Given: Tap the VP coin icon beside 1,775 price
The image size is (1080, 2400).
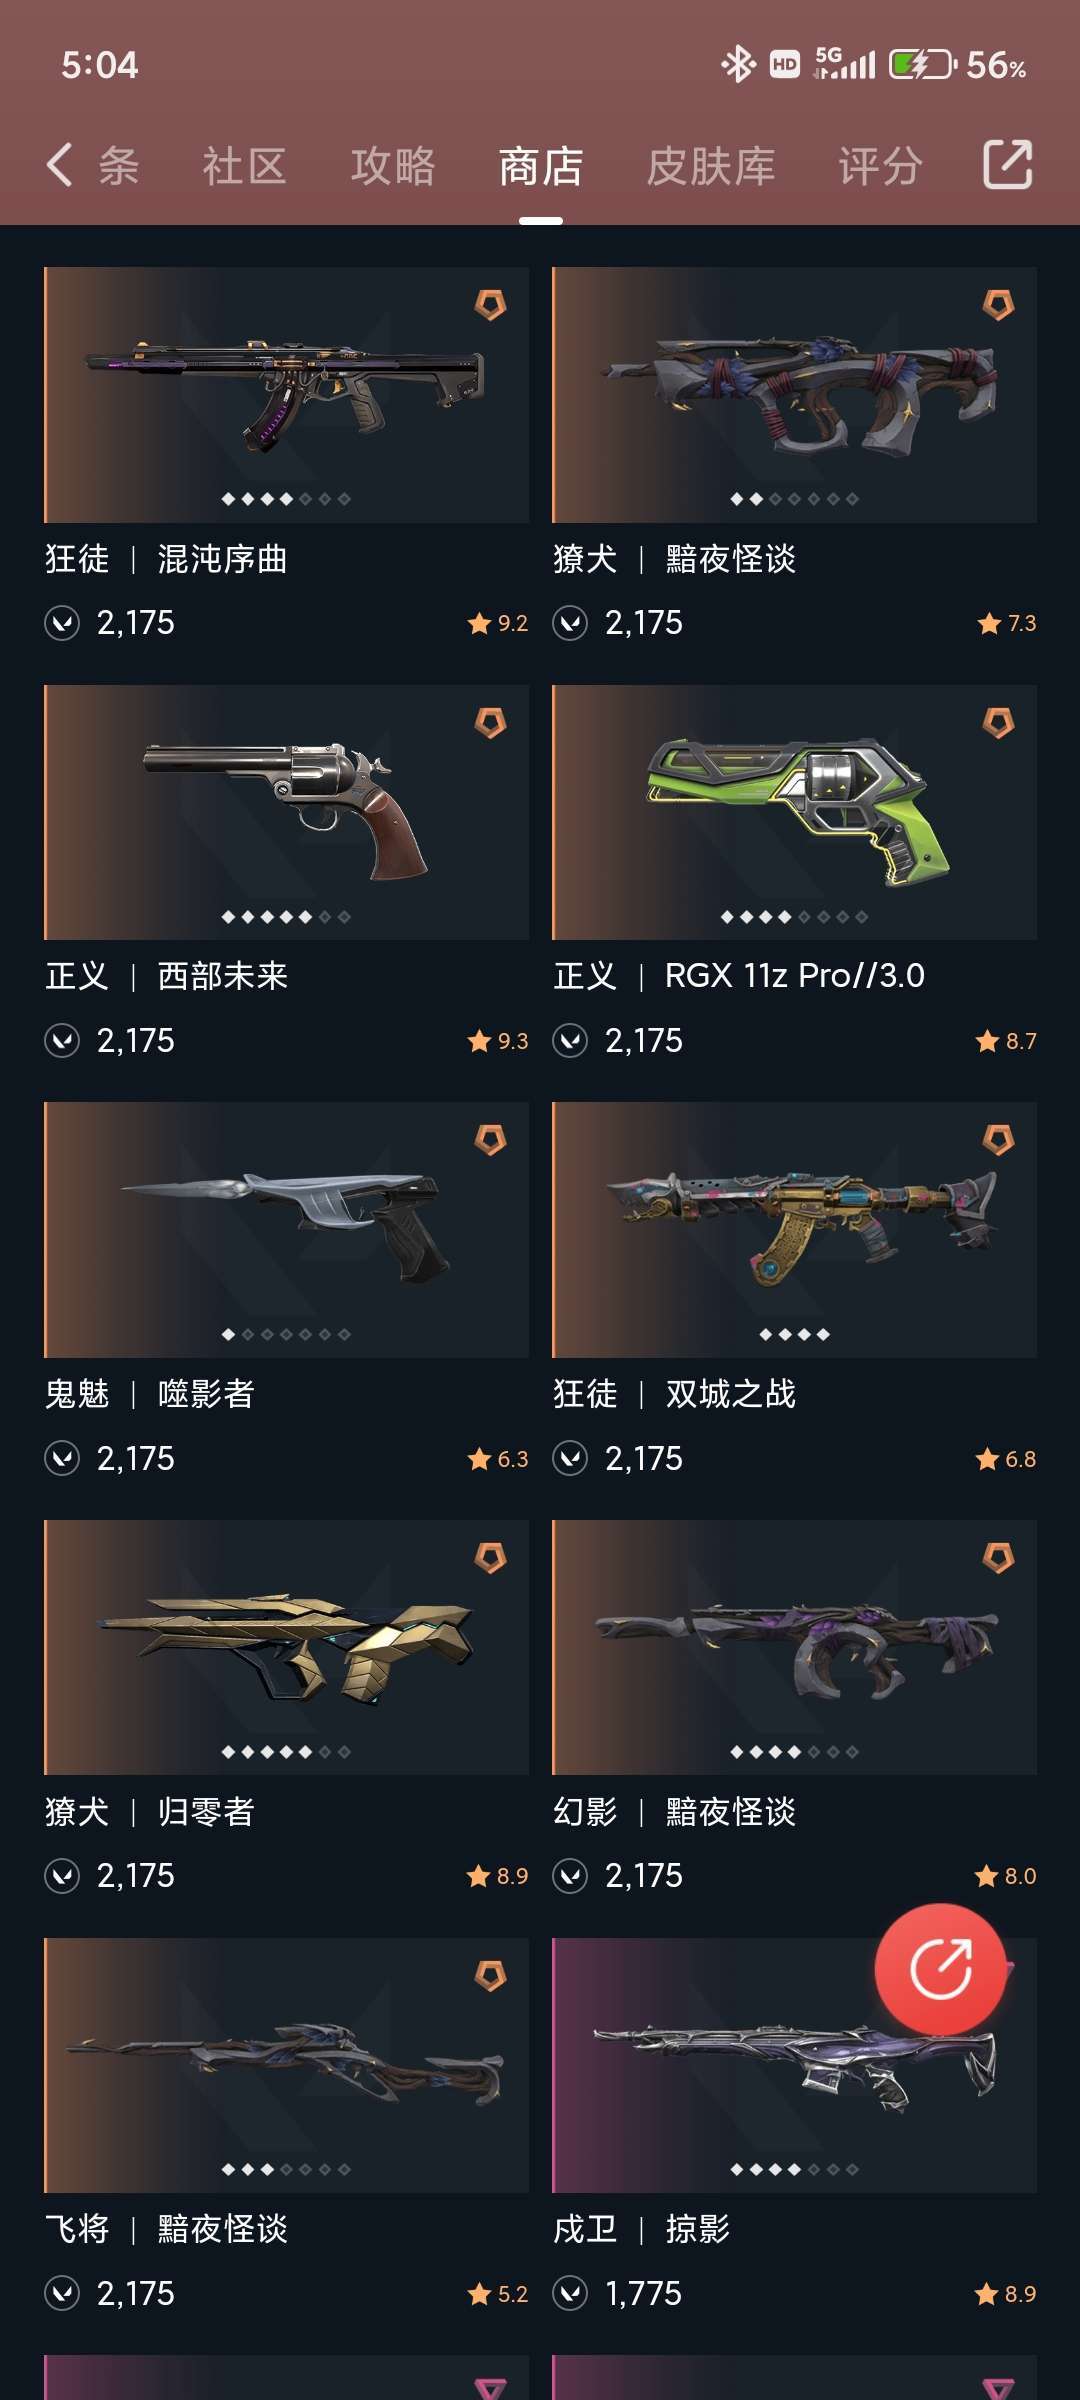Looking at the screenshot, I should click(x=570, y=2293).
